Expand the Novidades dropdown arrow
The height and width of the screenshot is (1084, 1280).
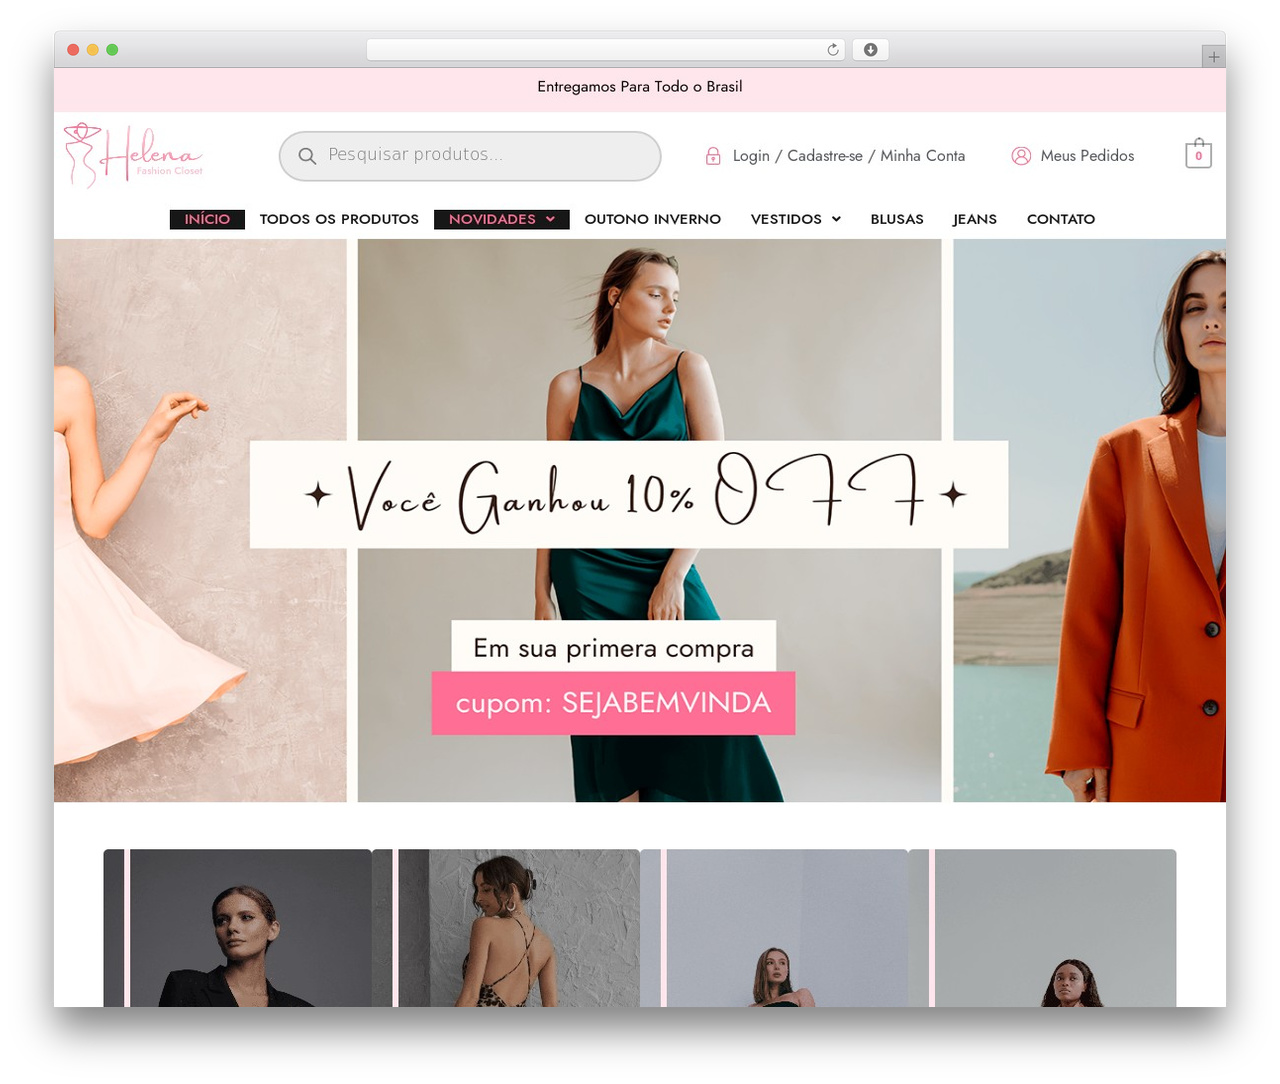550,219
